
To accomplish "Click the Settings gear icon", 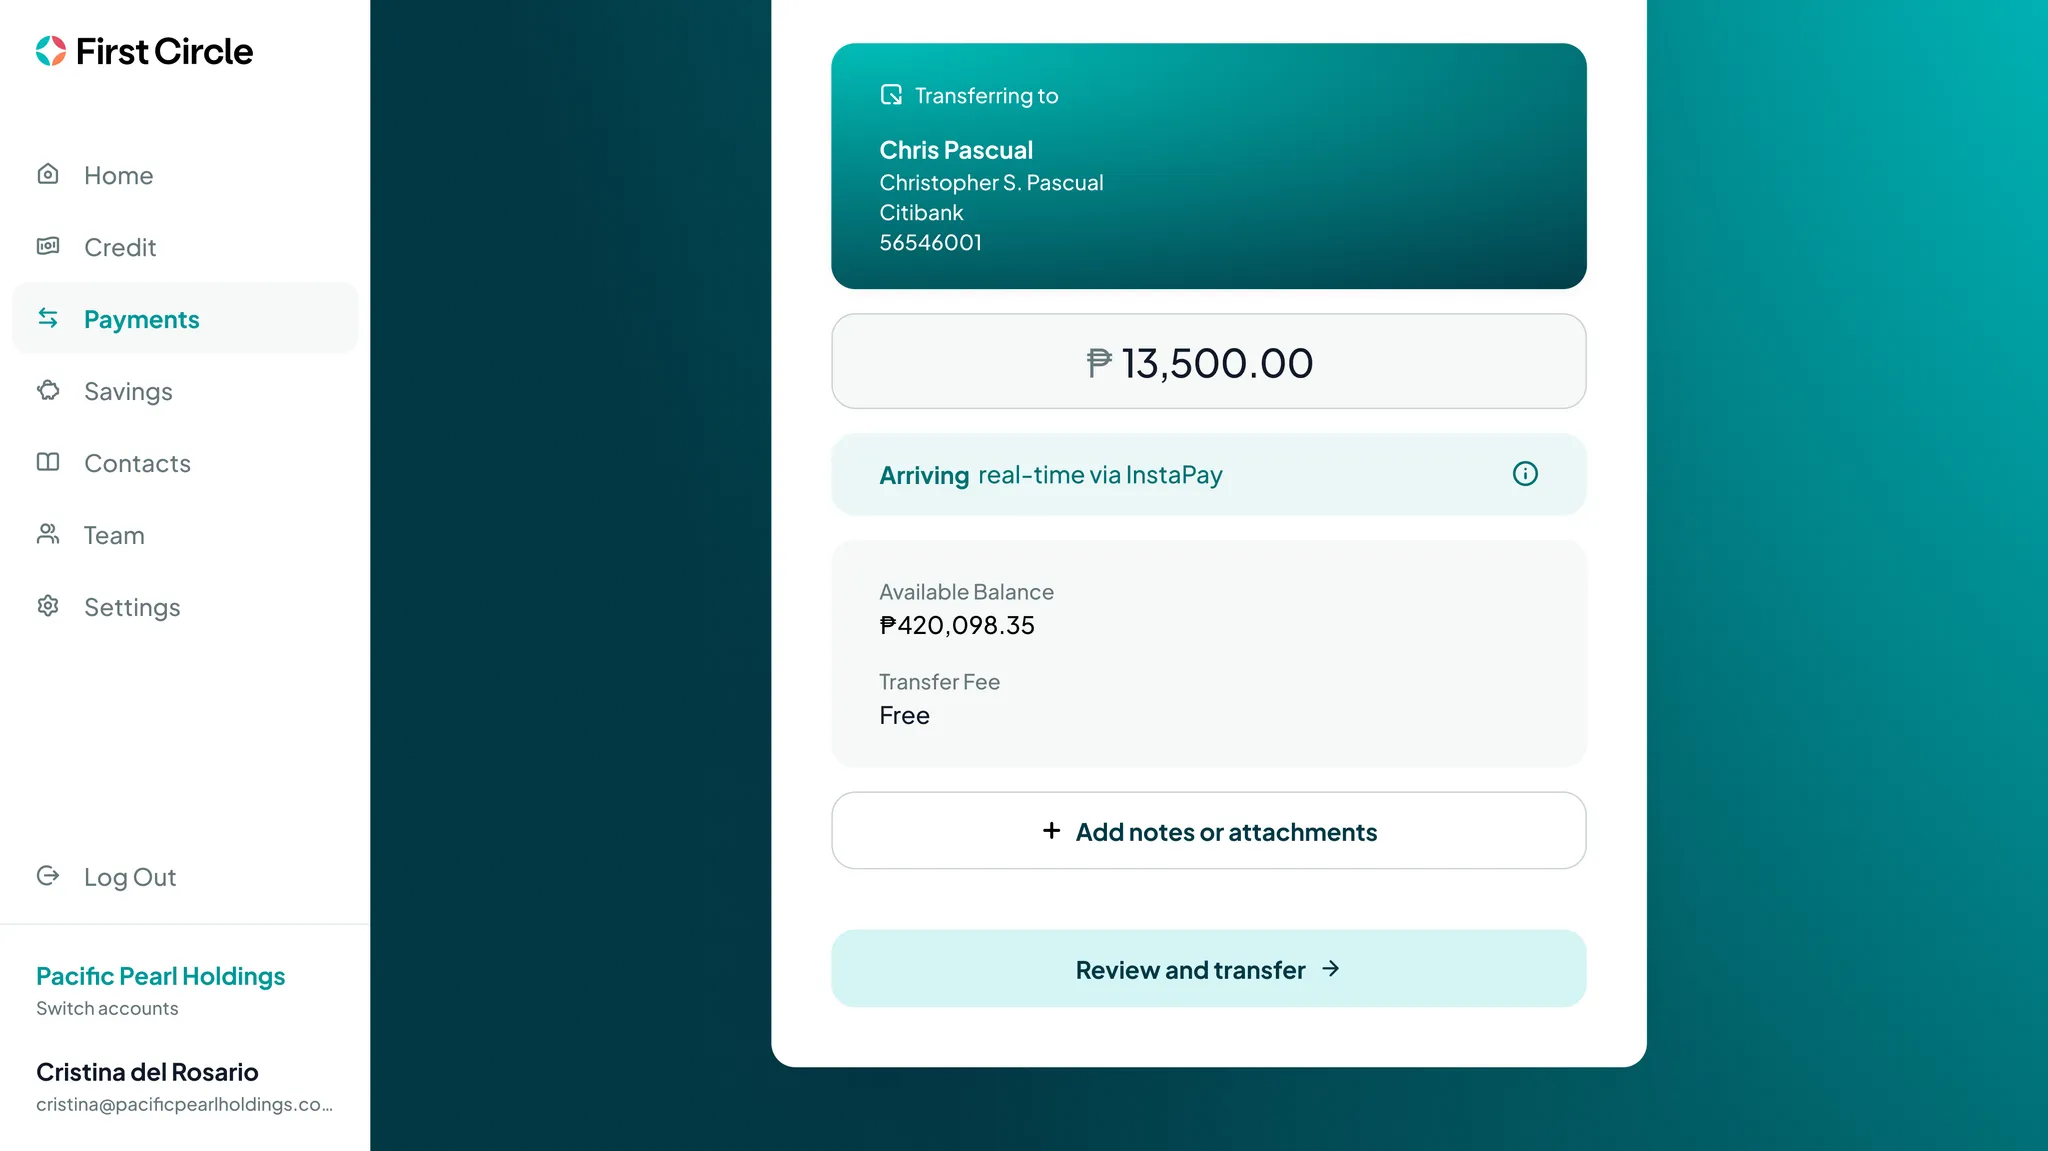I will tap(48, 607).
